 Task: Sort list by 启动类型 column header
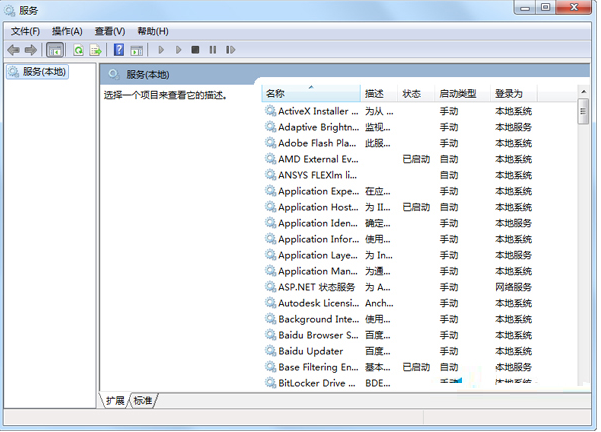[x=458, y=93]
